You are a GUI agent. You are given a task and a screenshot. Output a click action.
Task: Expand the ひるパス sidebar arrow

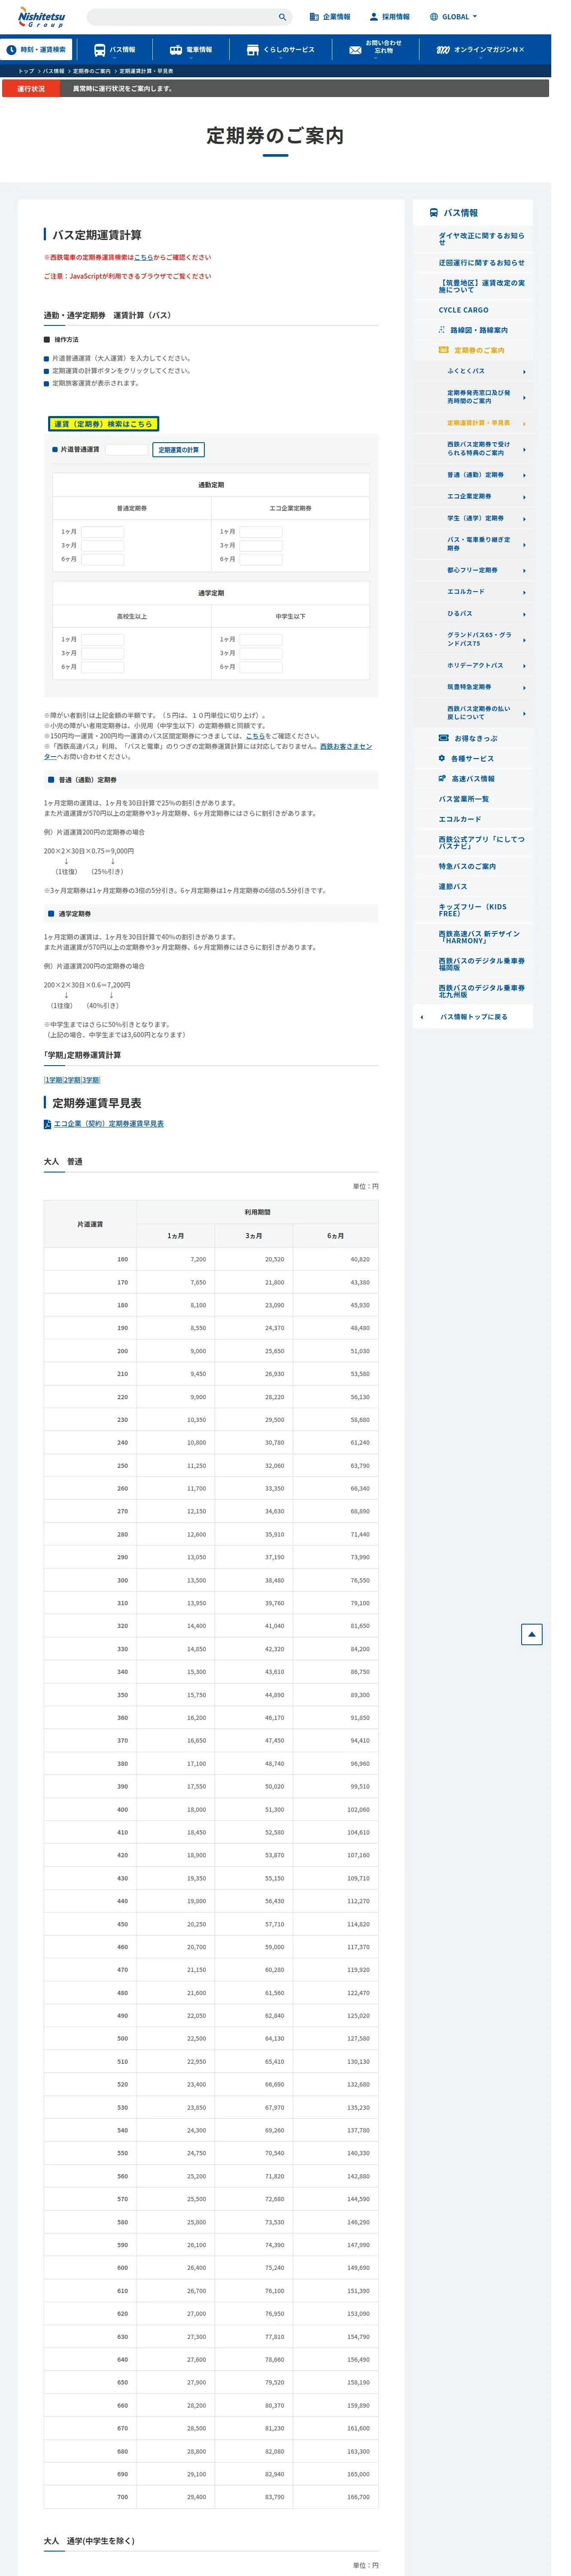coord(524,614)
